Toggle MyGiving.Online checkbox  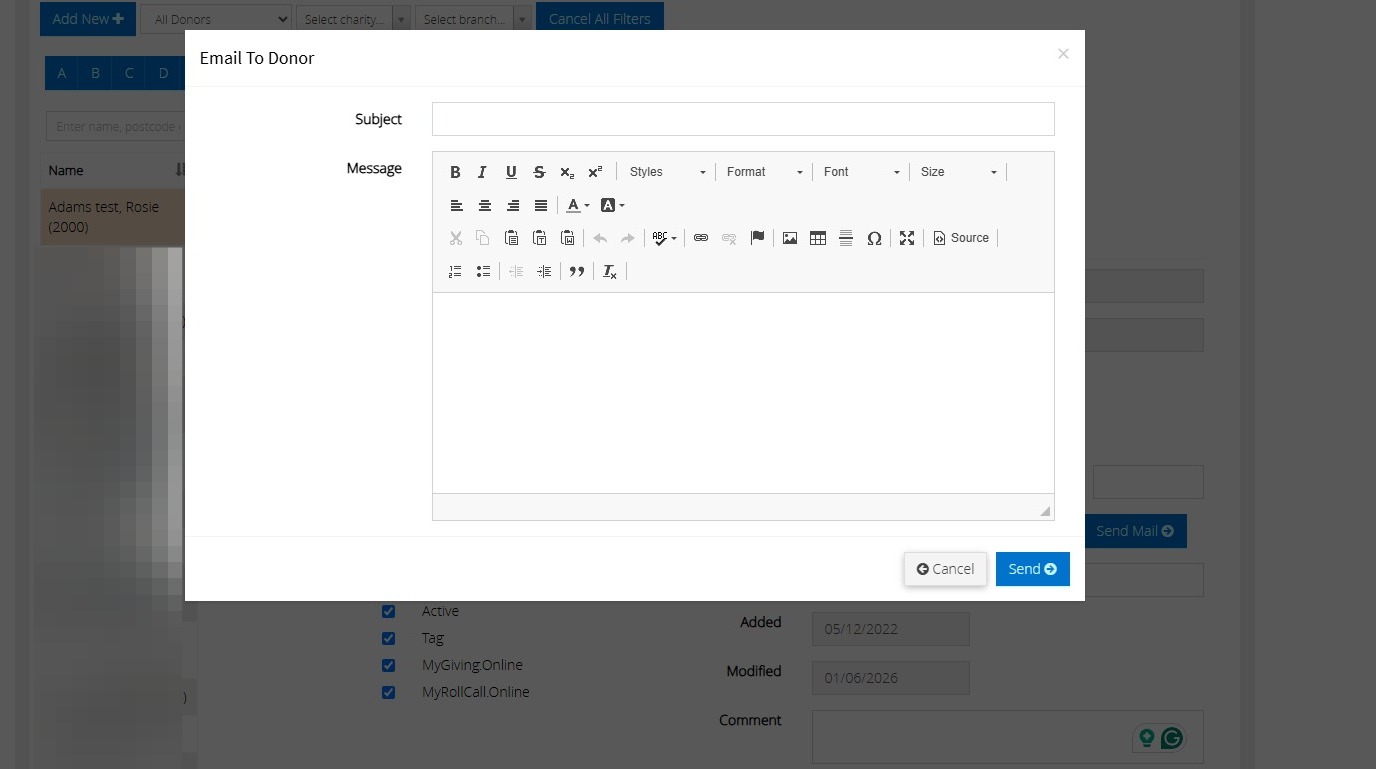pyautogui.click(x=388, y=665)
